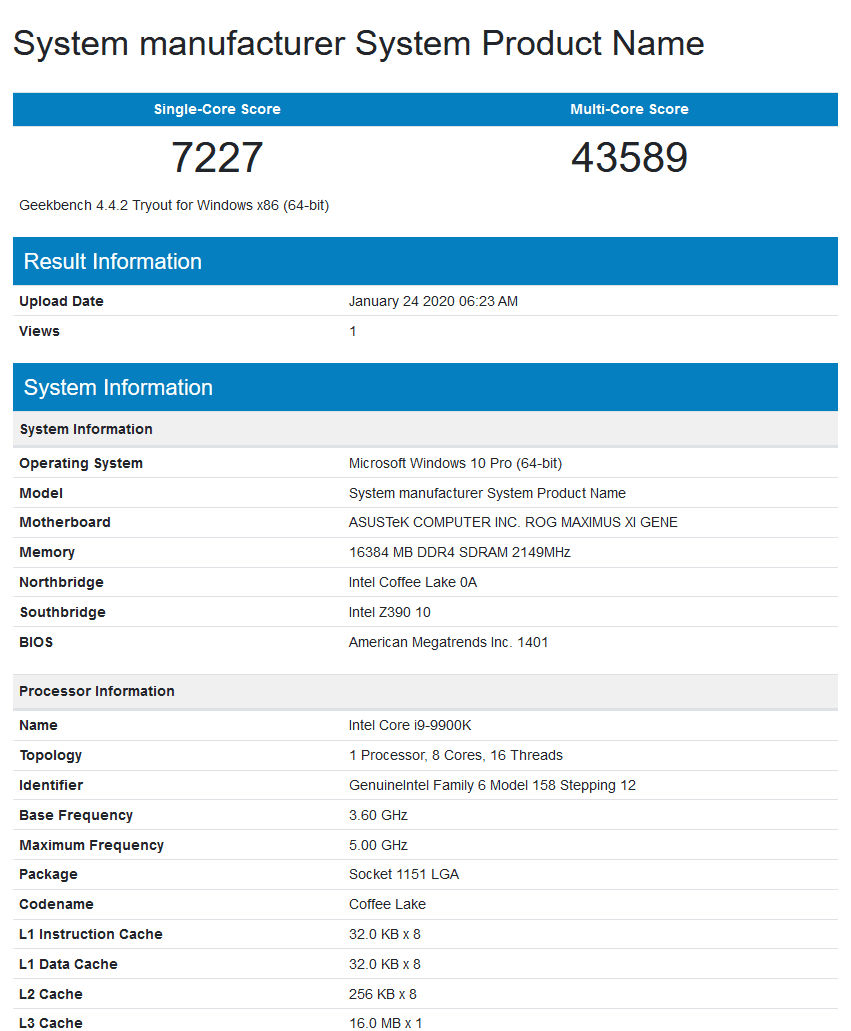Click the Motherboard label

pos(65,522)
